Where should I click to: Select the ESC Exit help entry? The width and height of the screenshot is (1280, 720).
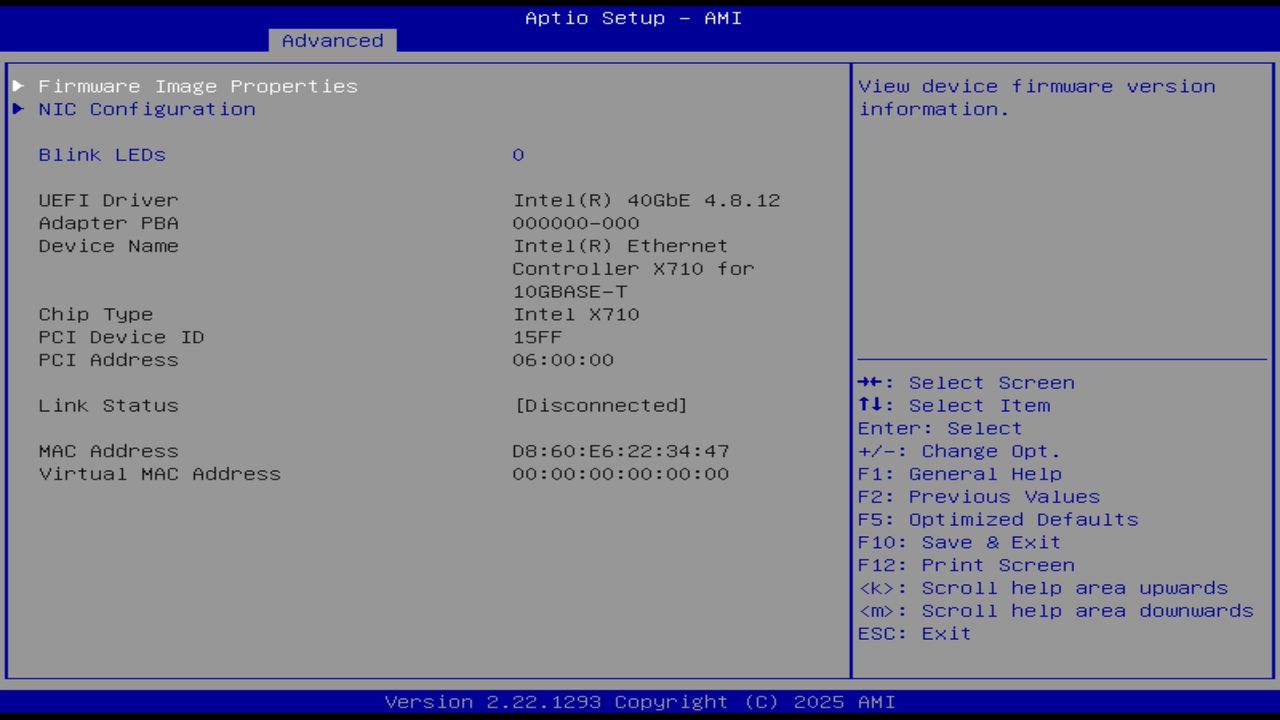pos(914,633)
